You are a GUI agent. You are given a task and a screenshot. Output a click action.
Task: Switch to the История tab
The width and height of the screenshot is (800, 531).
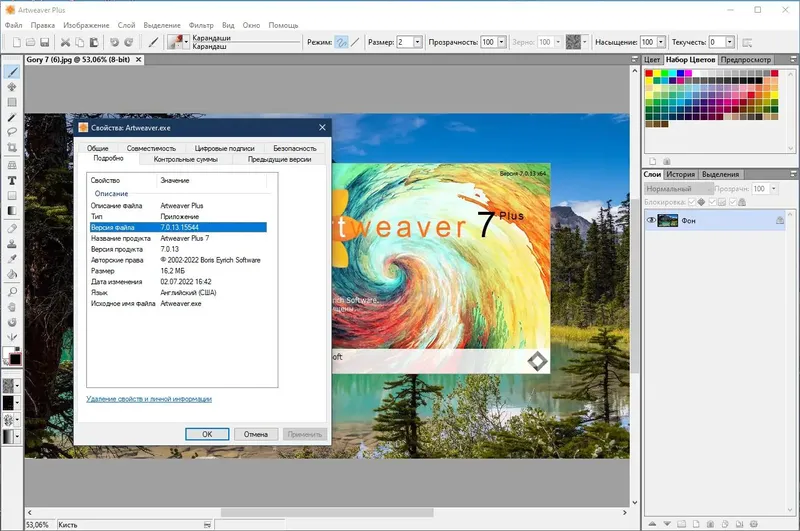click(681, 174)
